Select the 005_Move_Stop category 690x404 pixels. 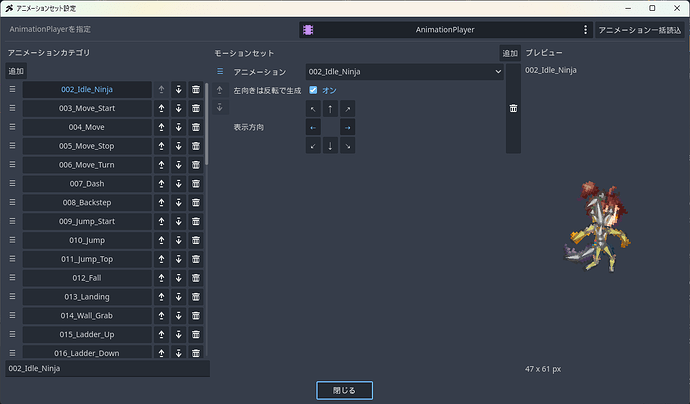click(x=87, y=146)
